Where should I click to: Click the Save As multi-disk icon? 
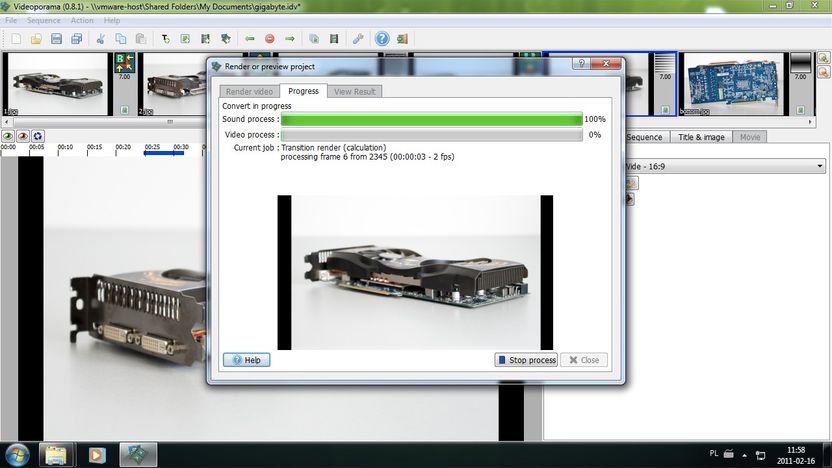click(76, 39)
